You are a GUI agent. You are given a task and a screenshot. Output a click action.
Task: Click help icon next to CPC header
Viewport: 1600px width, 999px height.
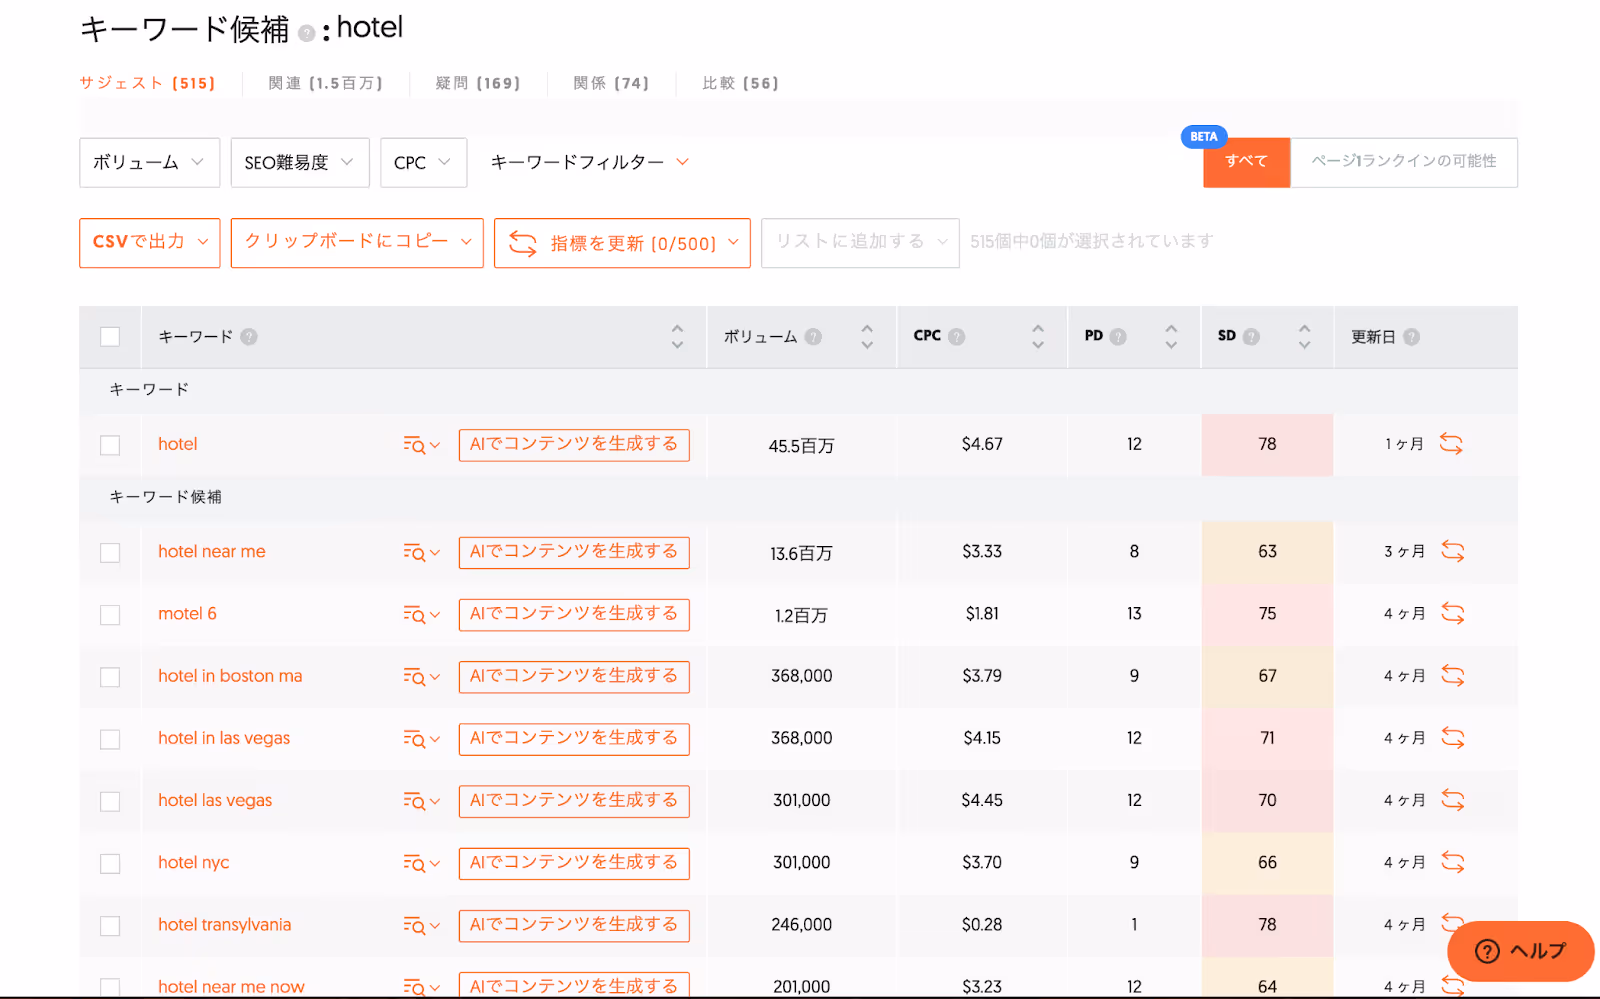pyautogui.click(x=957, y=337)
